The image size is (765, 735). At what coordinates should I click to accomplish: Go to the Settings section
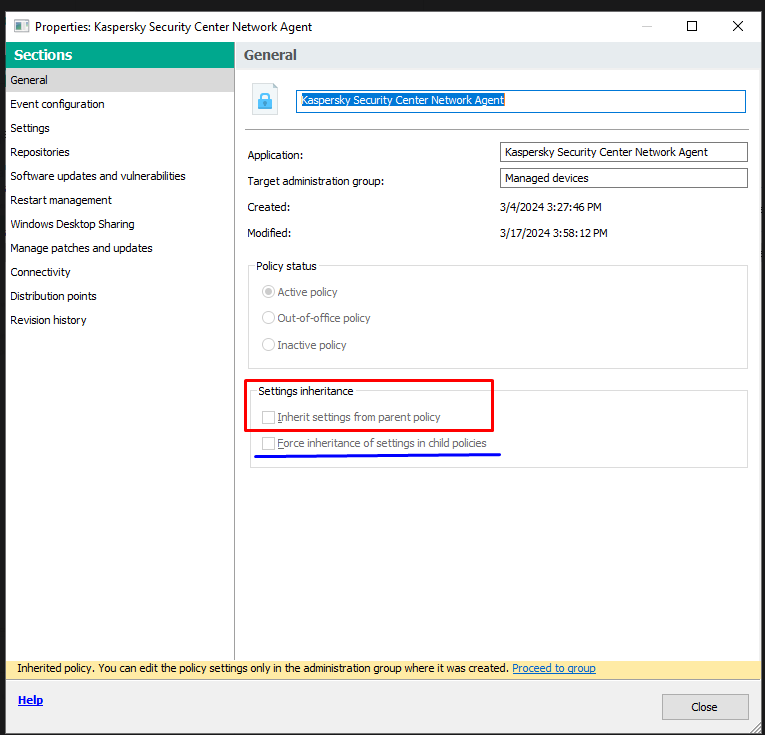click(x=120, y=128)
